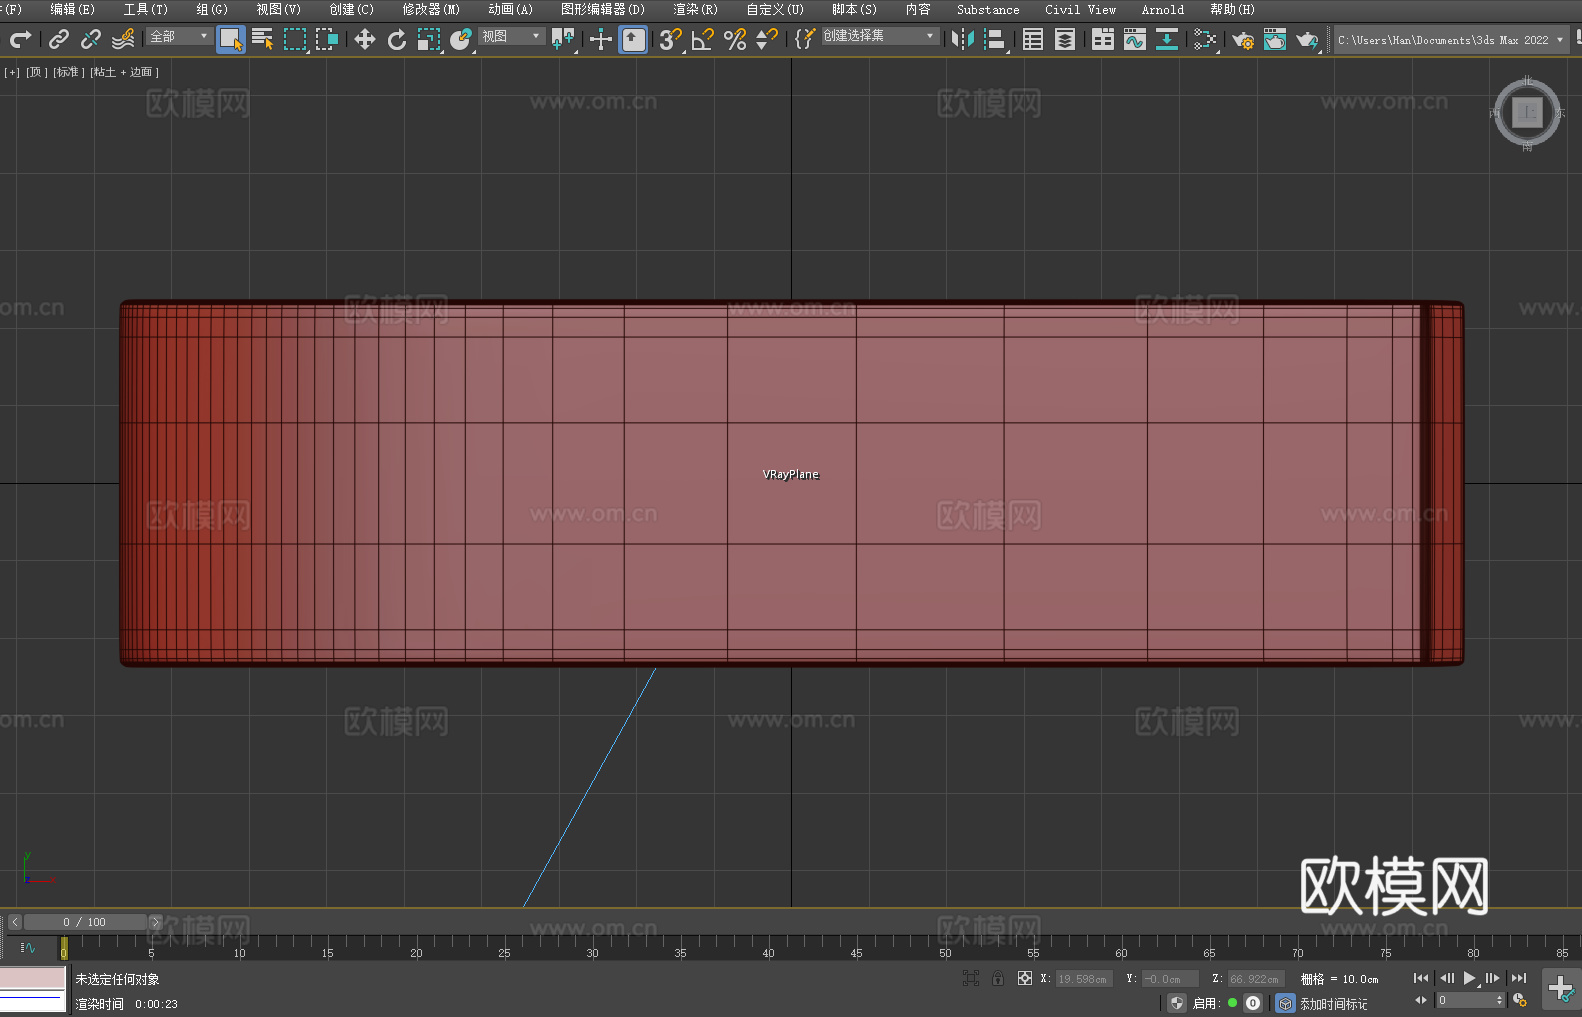Open reference coordinate system dropdown 视图
Image resolution: width=1582 pixels, height=1017 pixels.
(512, 36)
